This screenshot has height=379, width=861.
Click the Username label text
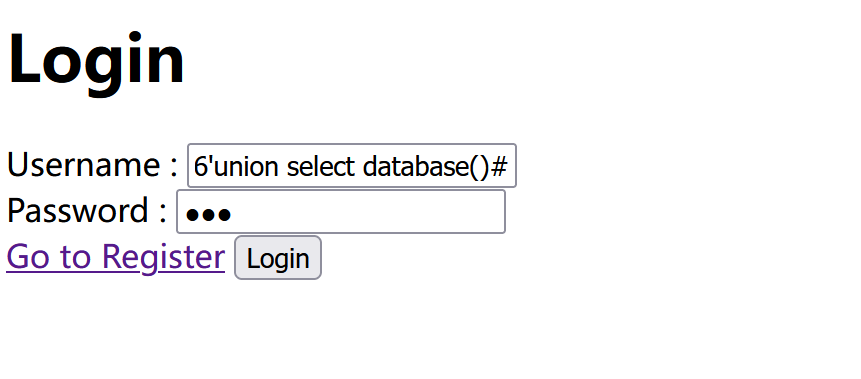click(83, 164)
